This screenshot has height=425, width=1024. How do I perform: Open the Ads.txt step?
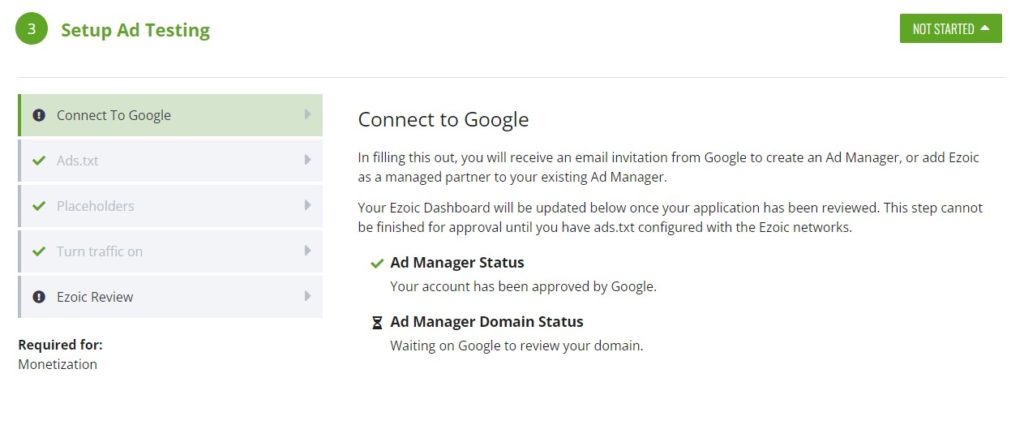click(x=170, y=161)
